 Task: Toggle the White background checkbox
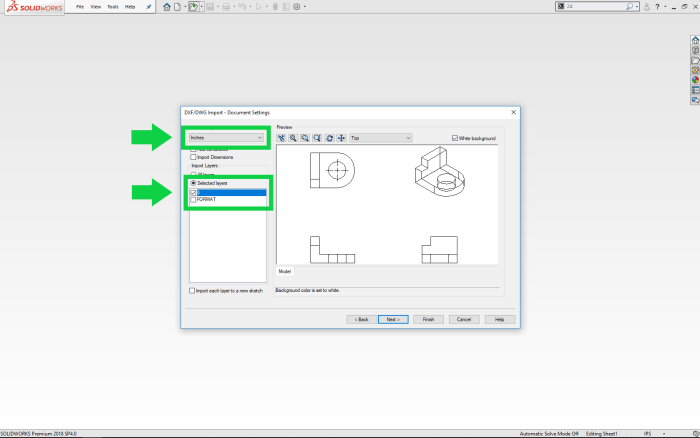(x=455, y=138)
